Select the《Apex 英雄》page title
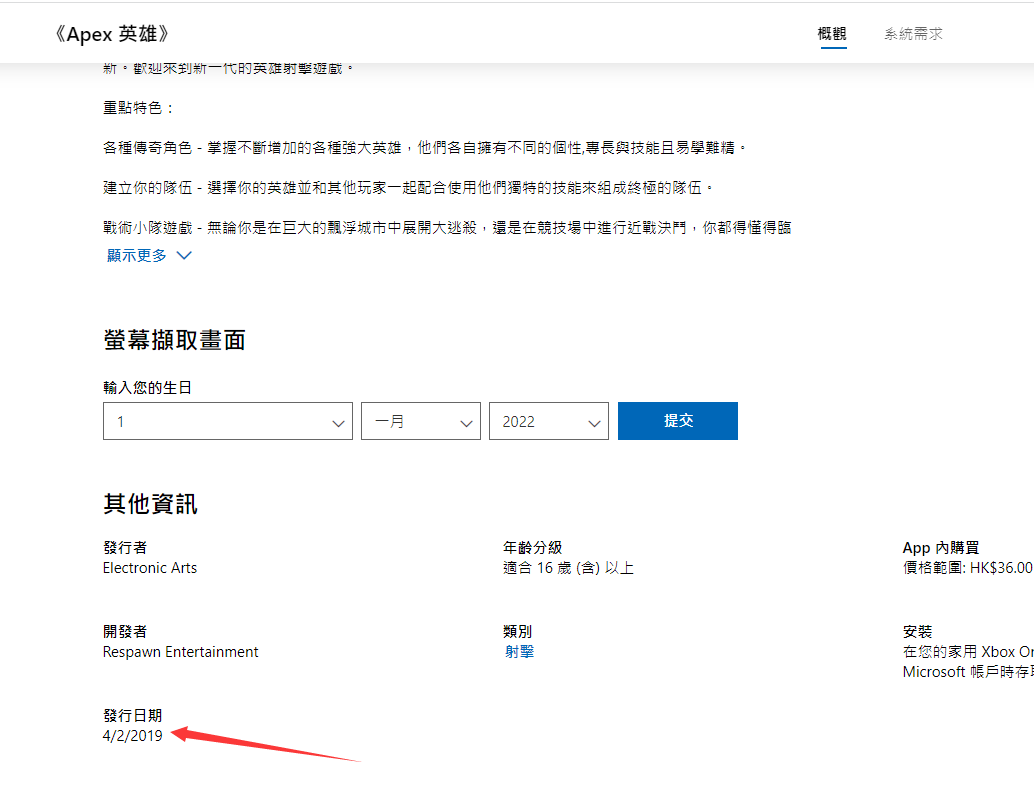 [x=112, y=34]
